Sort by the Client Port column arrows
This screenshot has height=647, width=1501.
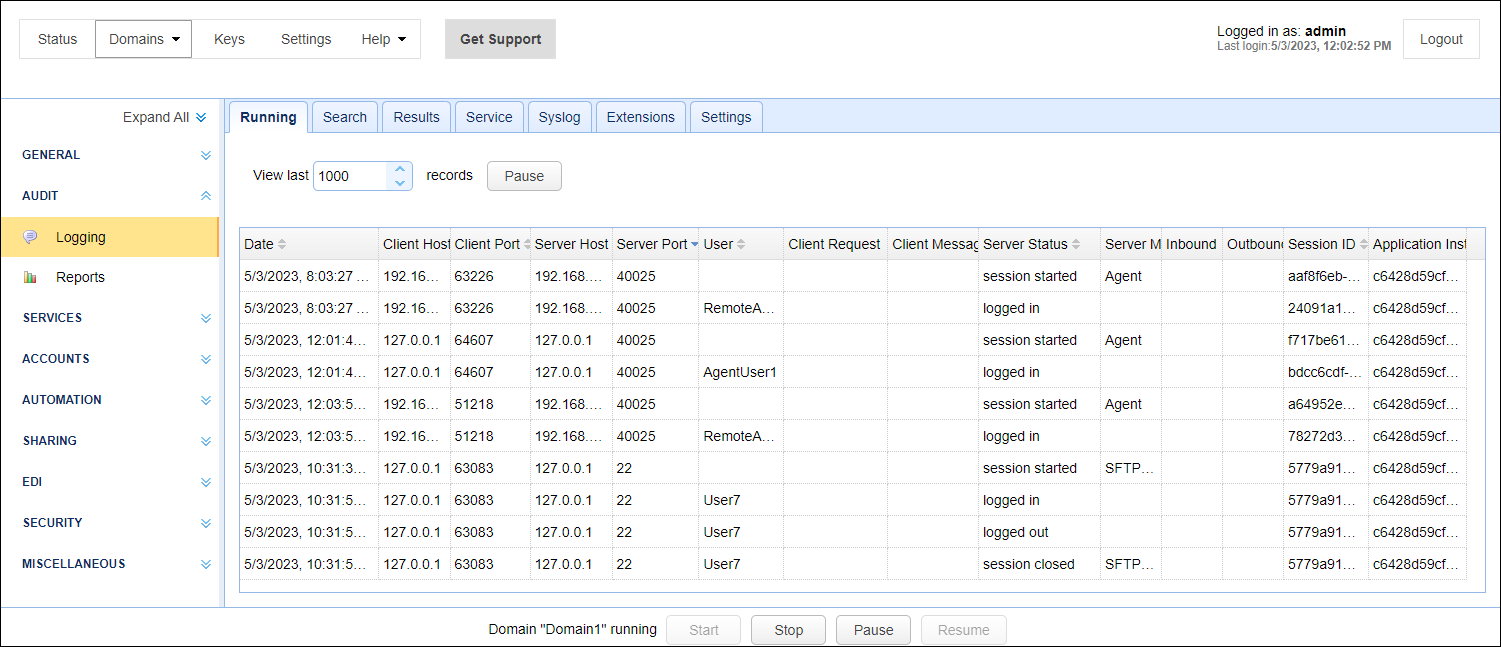[528, 244]
